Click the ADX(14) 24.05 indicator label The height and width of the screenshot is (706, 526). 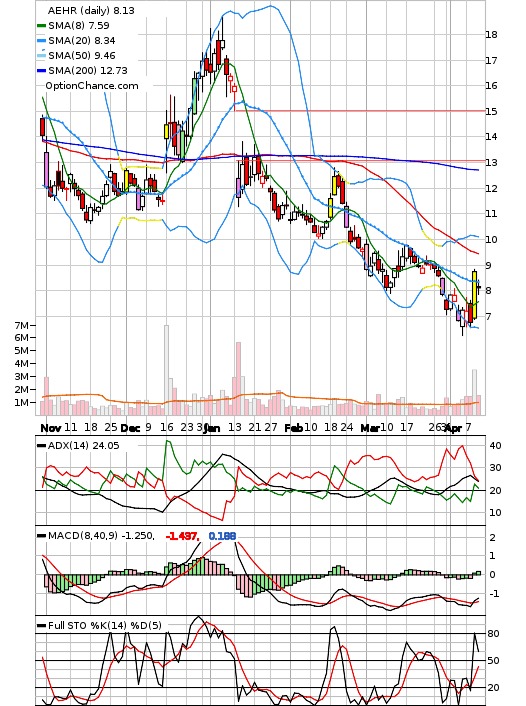[x=83, y=445]
